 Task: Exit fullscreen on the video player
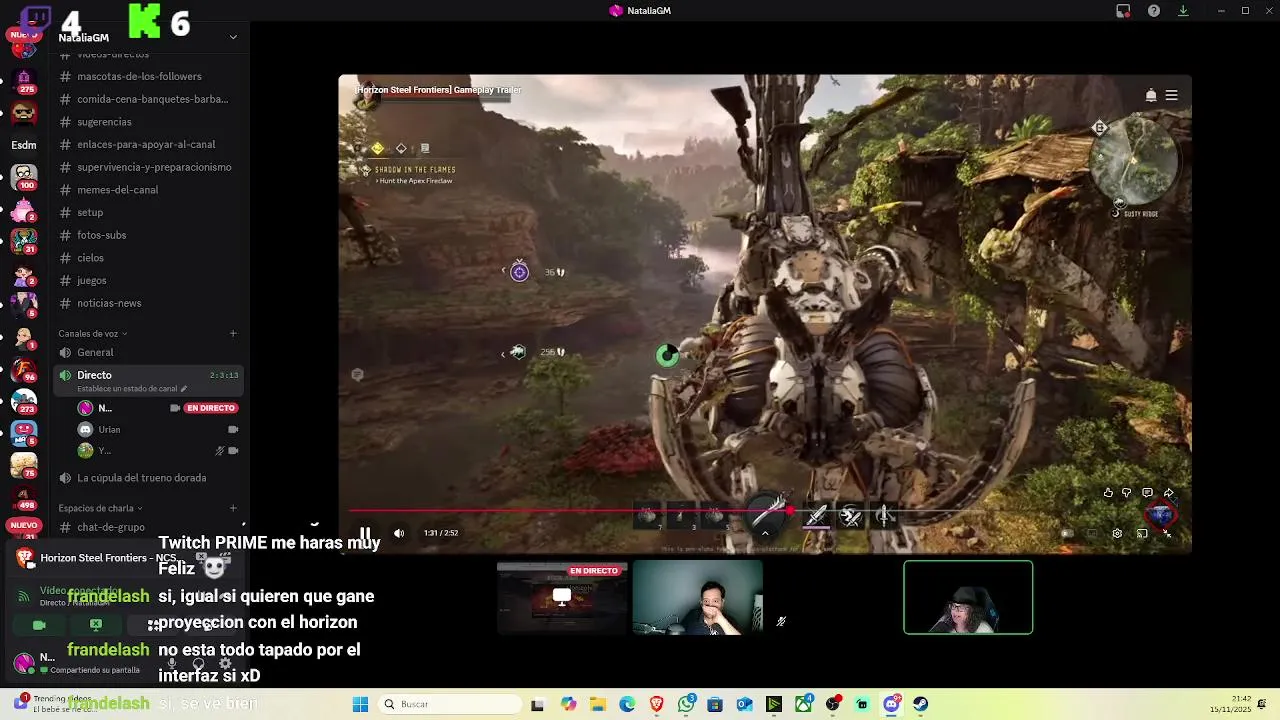click(x=1167, y=534)
